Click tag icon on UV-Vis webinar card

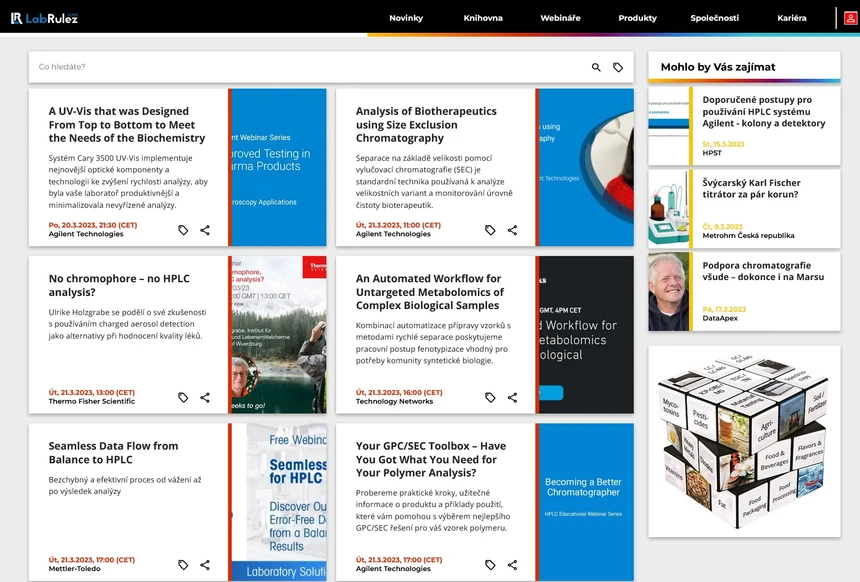(x=183, y=230)
